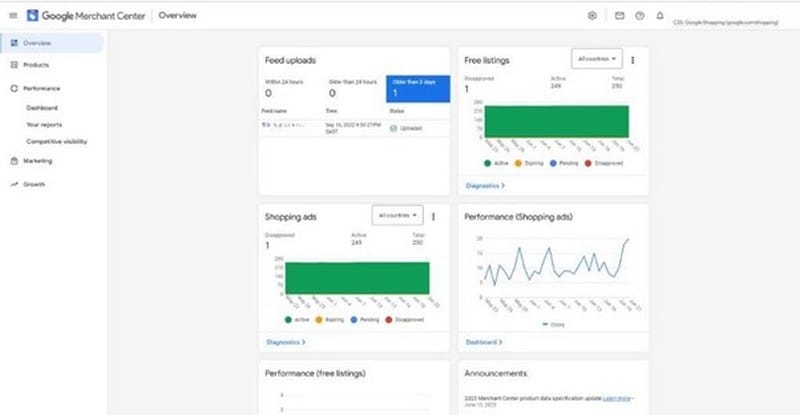
Task: Go to Performance Dashboard sub-item
Action: click(42, 108)
